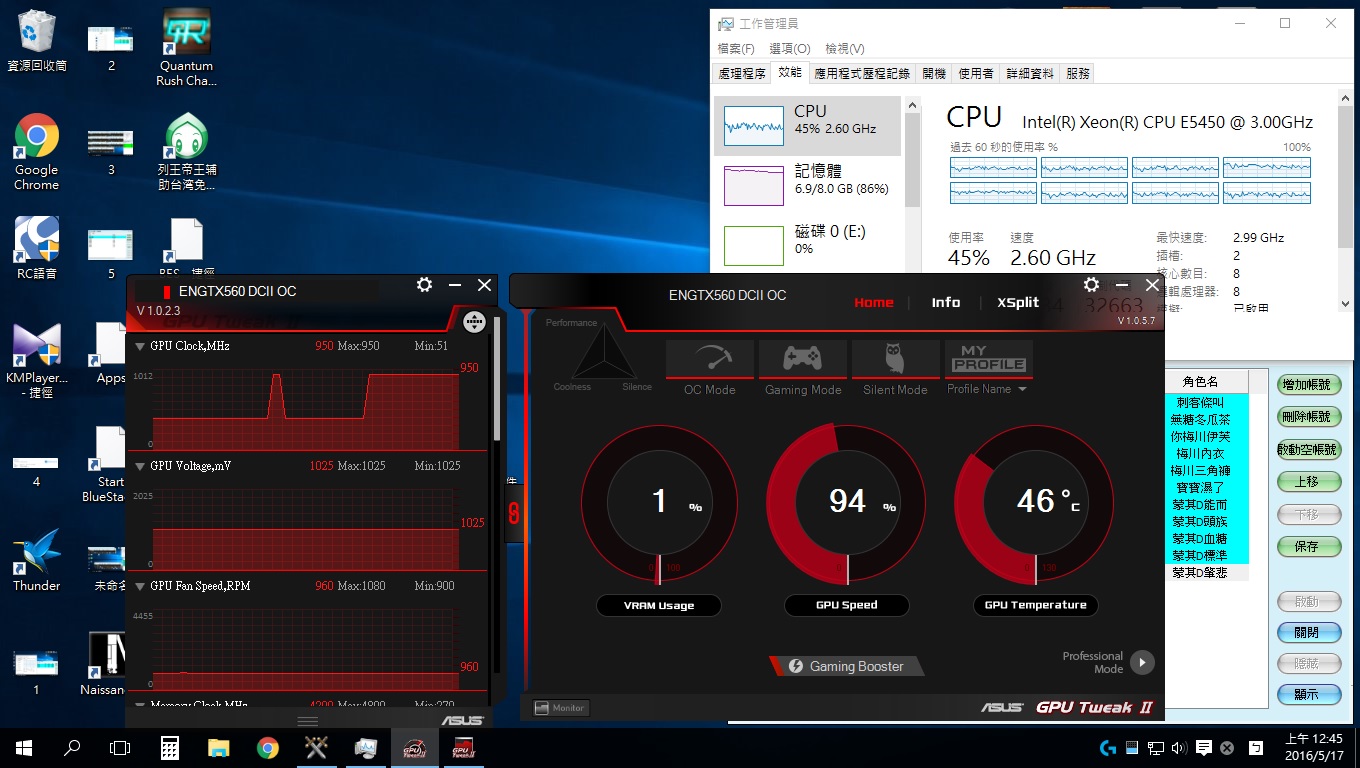Click 上移 button
Screen dimensions: 1360x768
tap(1308, 482)
